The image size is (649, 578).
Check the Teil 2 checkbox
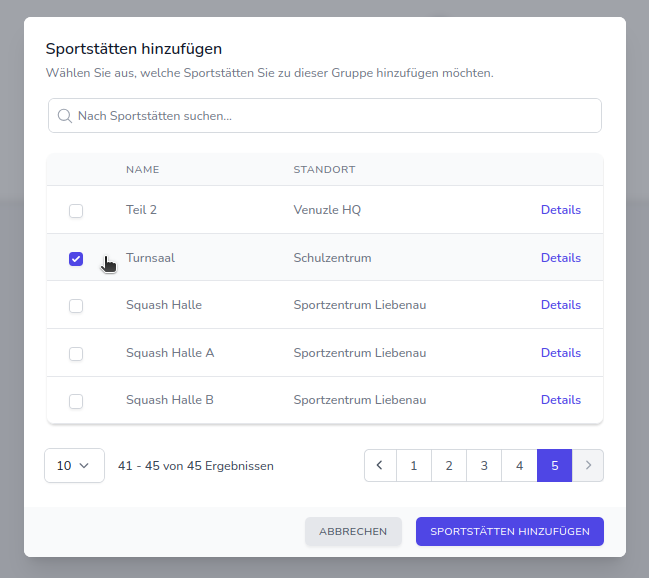76,211
